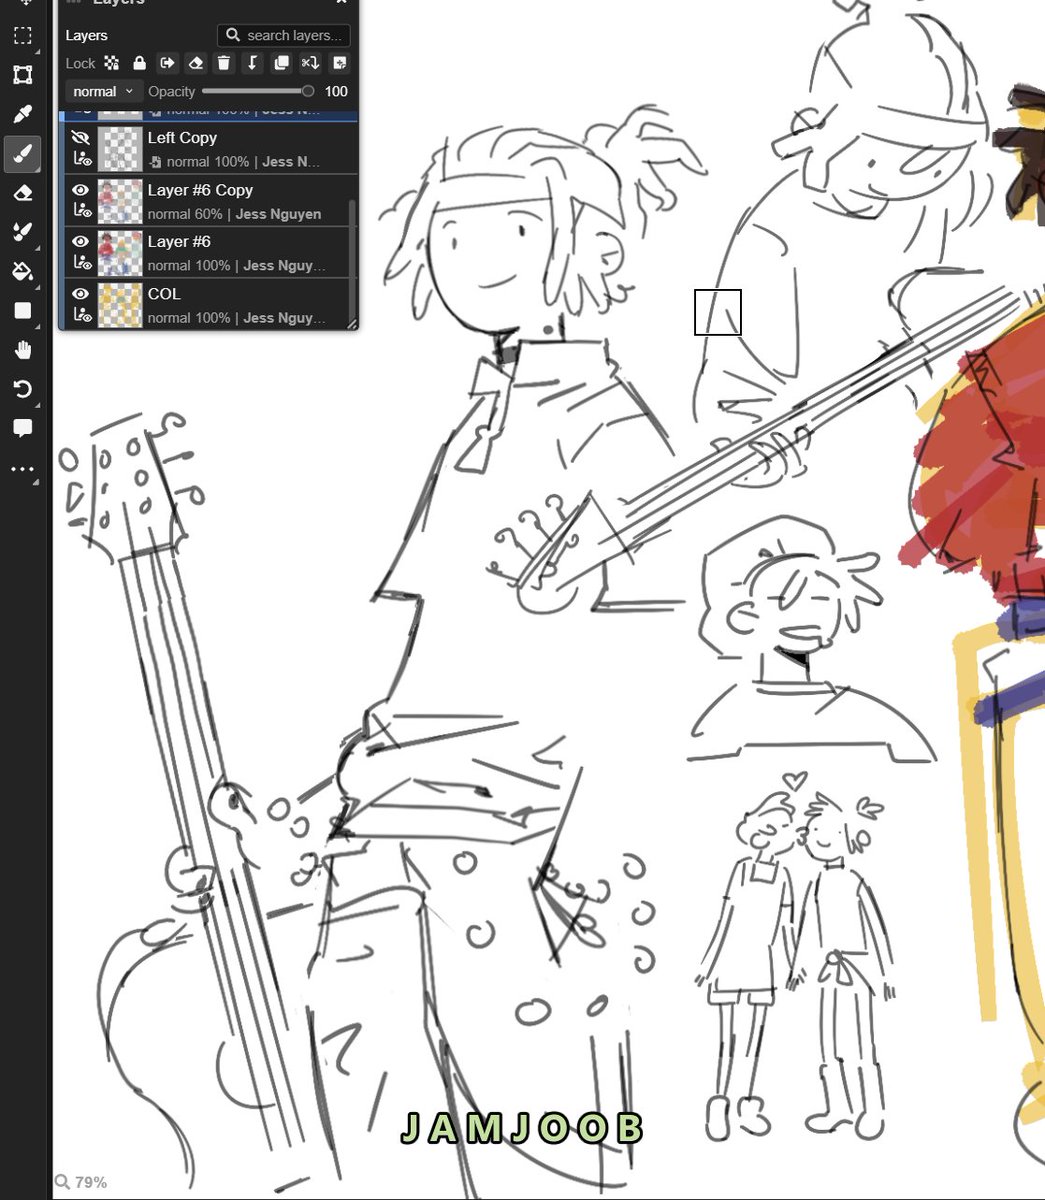The width and height of the screenshot is (1045, 1200).
Task: Open the normal blend mode dropdown
Action: [103, 91]
